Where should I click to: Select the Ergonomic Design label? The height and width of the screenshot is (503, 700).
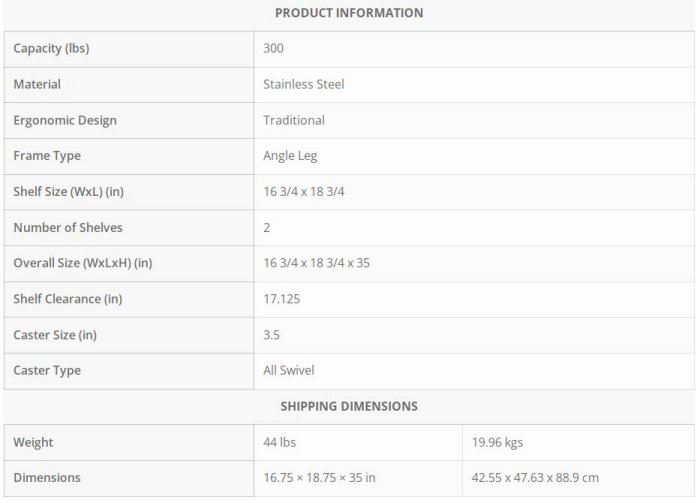point(65,121)
